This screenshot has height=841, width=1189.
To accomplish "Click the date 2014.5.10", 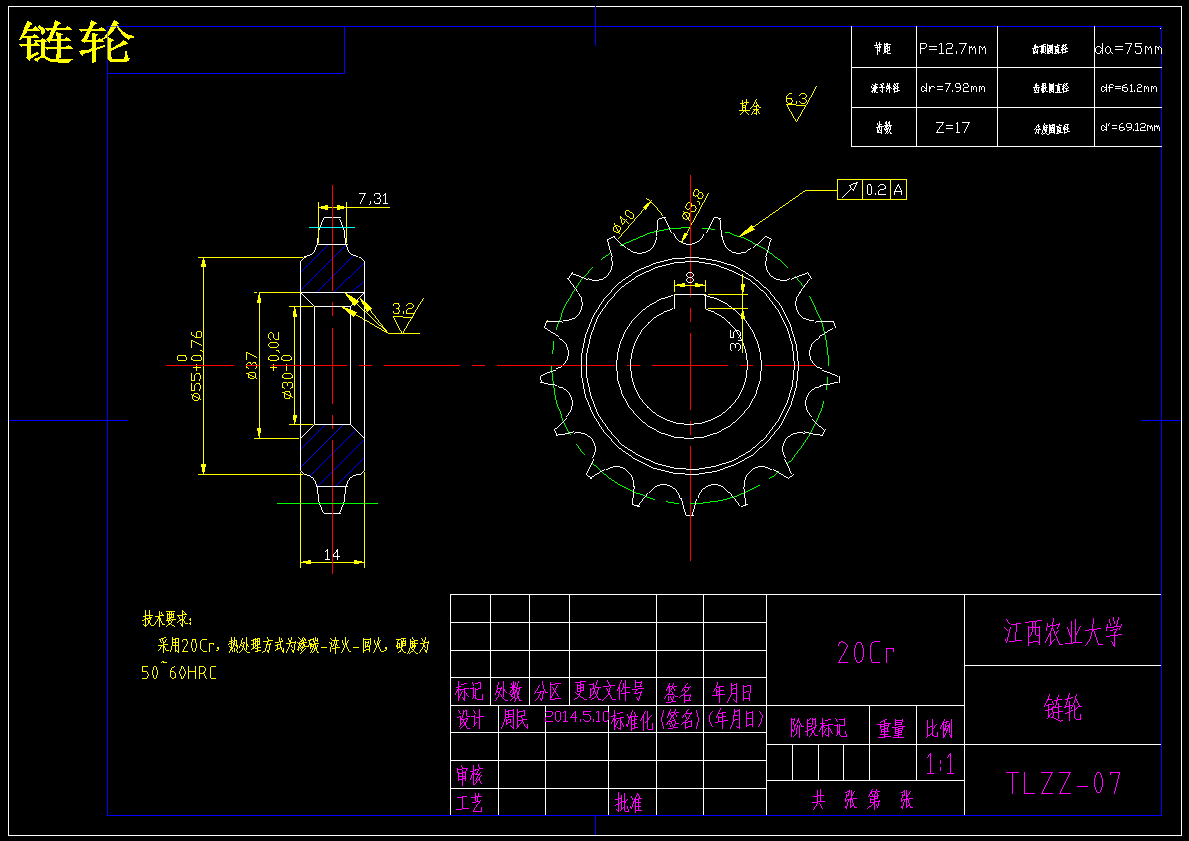I will 578,717.
